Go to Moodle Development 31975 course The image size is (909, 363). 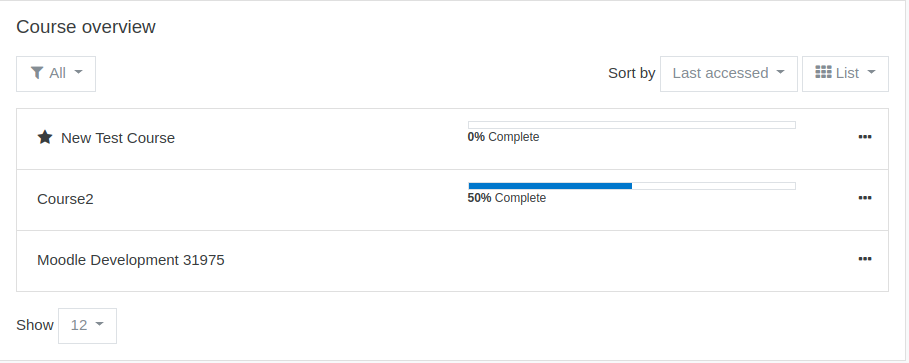pyautogui.click(x=130, y=260)
